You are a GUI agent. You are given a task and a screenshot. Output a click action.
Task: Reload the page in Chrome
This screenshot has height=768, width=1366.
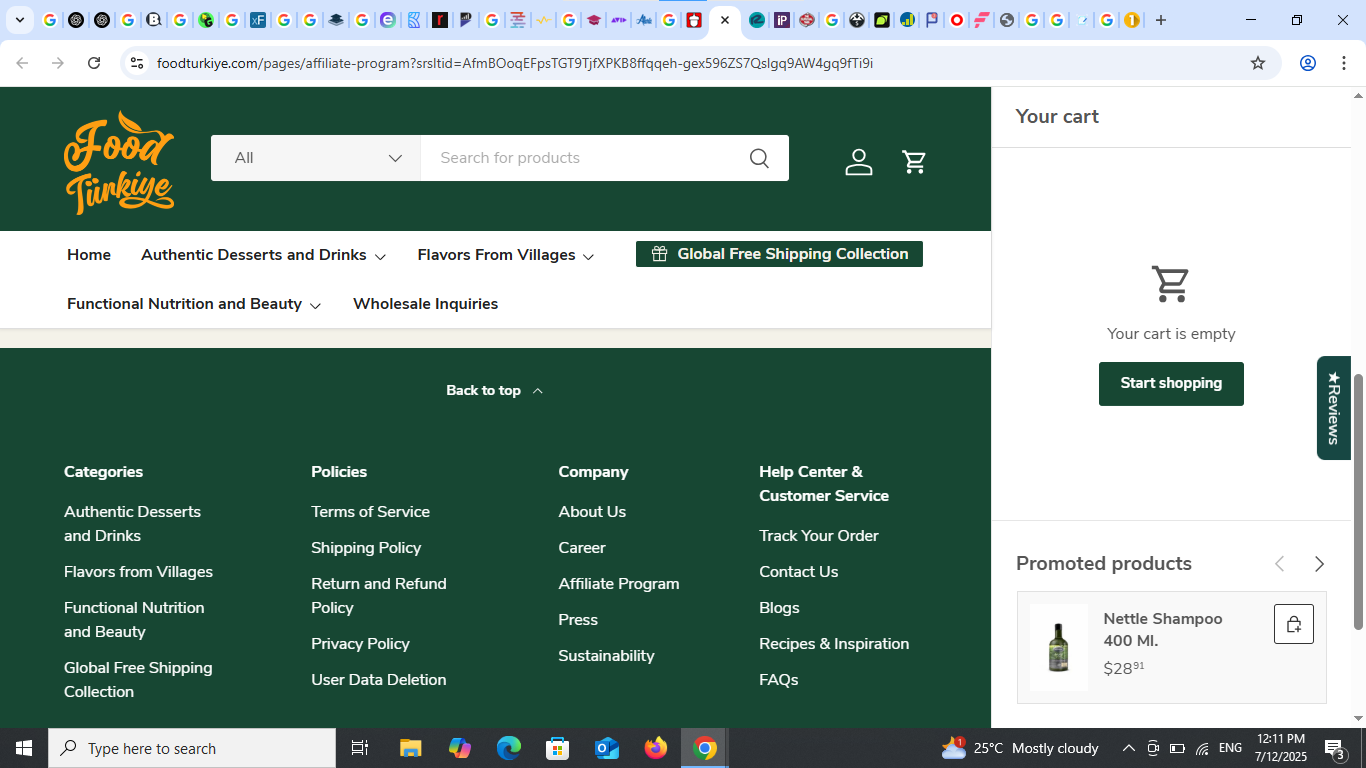[x=94, y=63]
